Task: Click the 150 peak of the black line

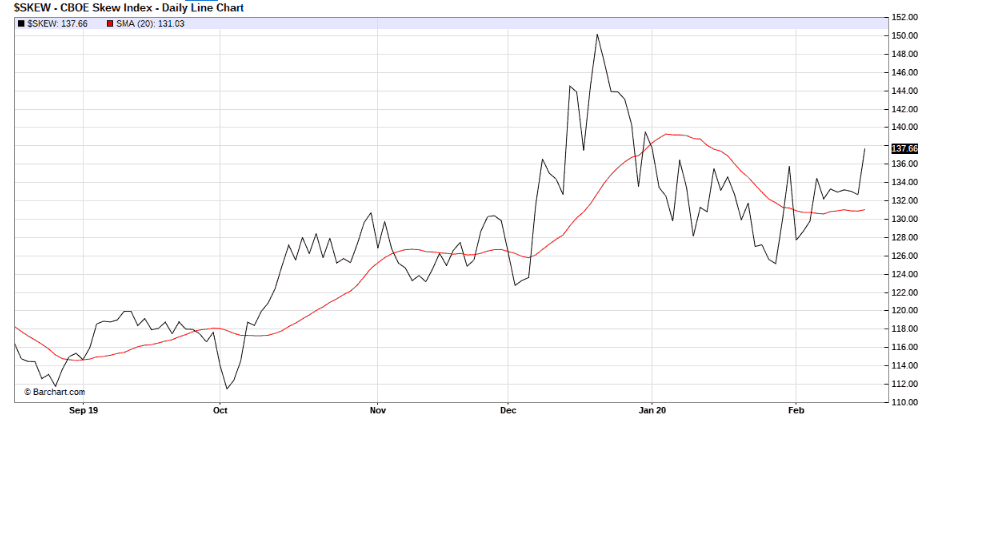Action: pos(597,35)
